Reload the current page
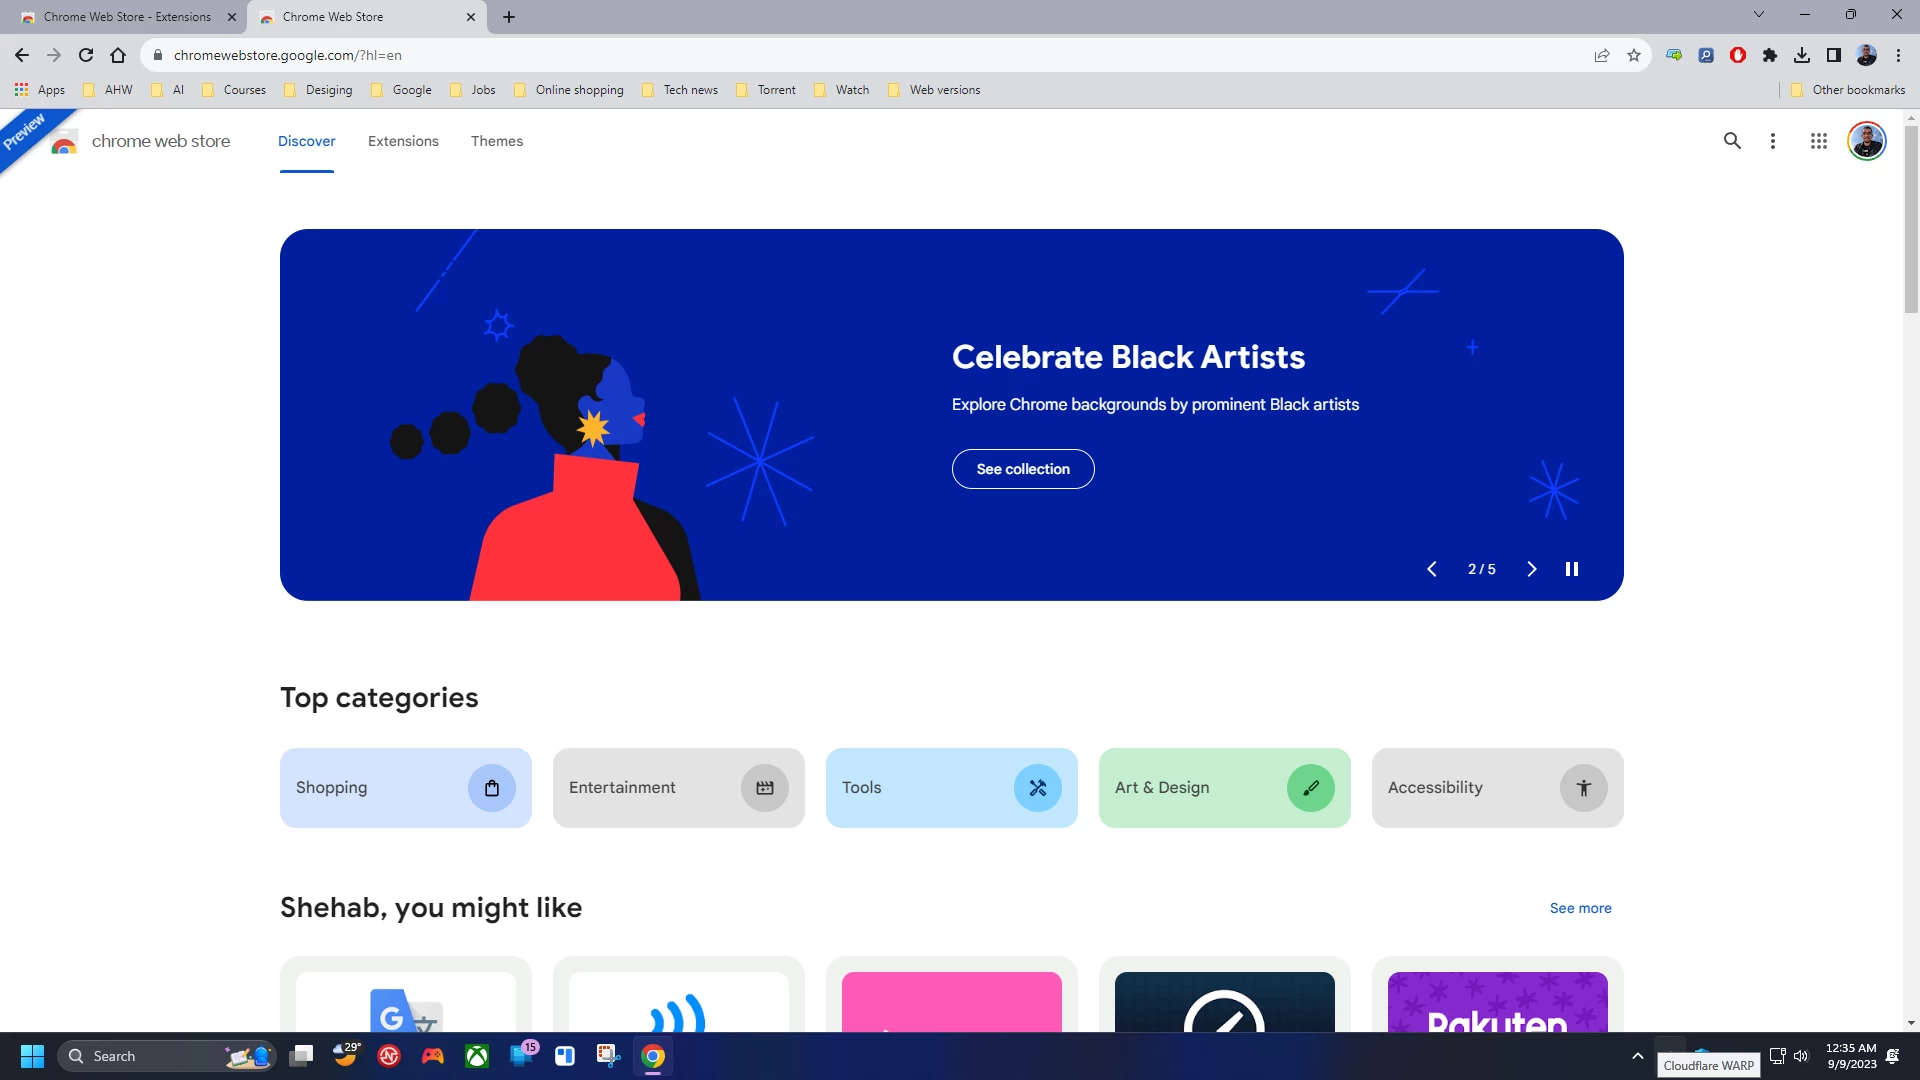Screen dimensions: 1920x1080 tap(86, 55)
